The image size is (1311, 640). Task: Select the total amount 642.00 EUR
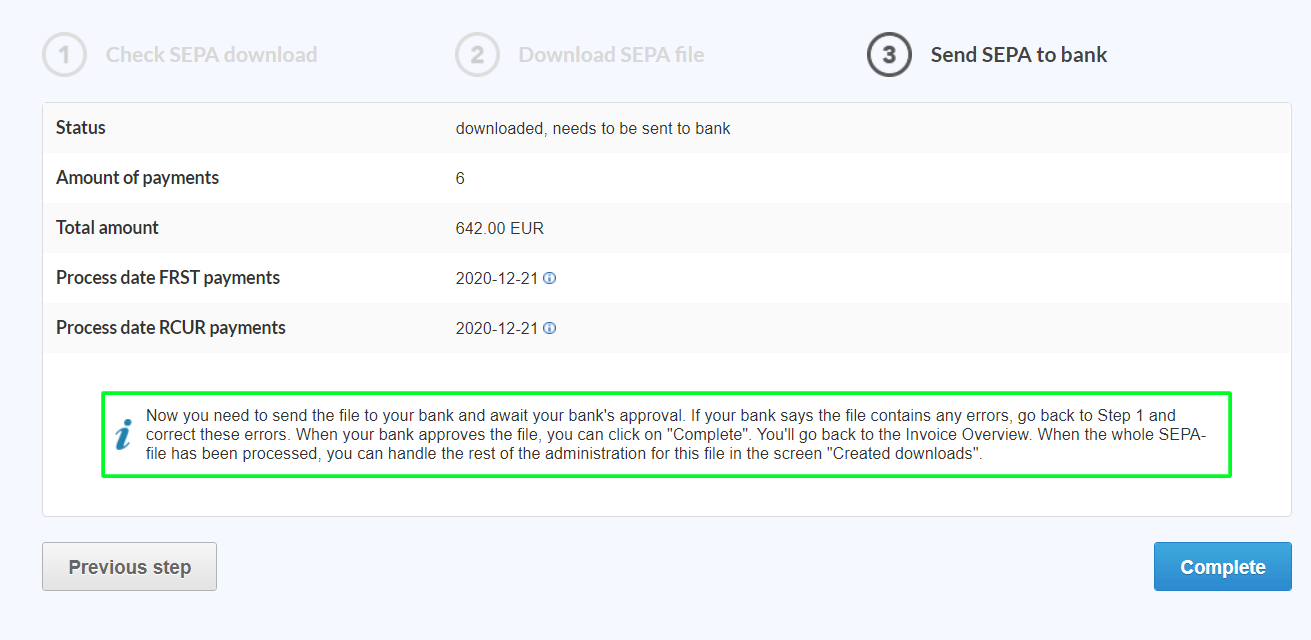pyautogui.click(x=498, y=227)
